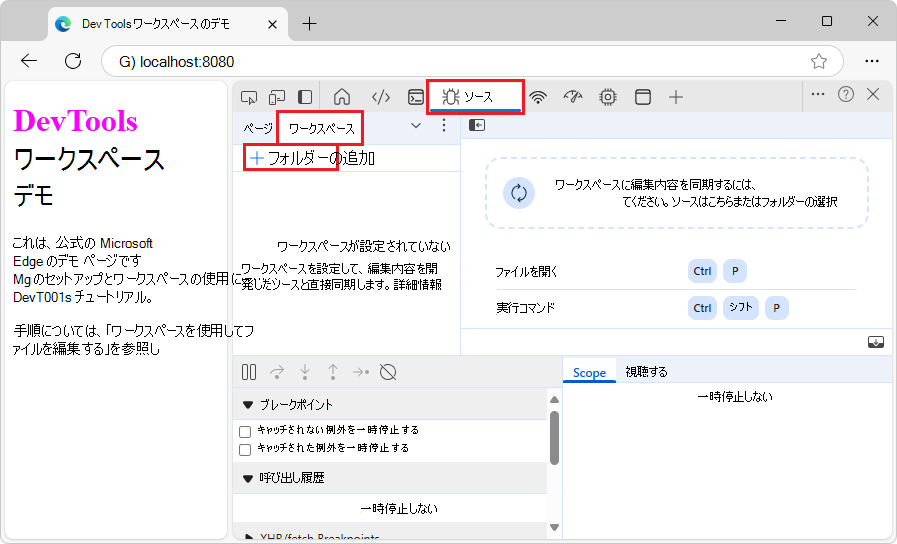
Task: Click the Inspect element tool icon
Action: (x=249, y=97)
